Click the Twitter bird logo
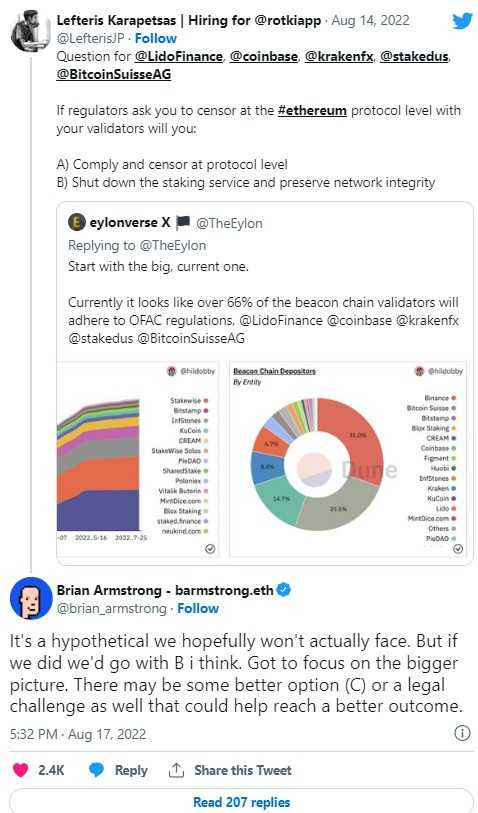The width and height of the screenshot is (478, 813). (x=462, y=21)
